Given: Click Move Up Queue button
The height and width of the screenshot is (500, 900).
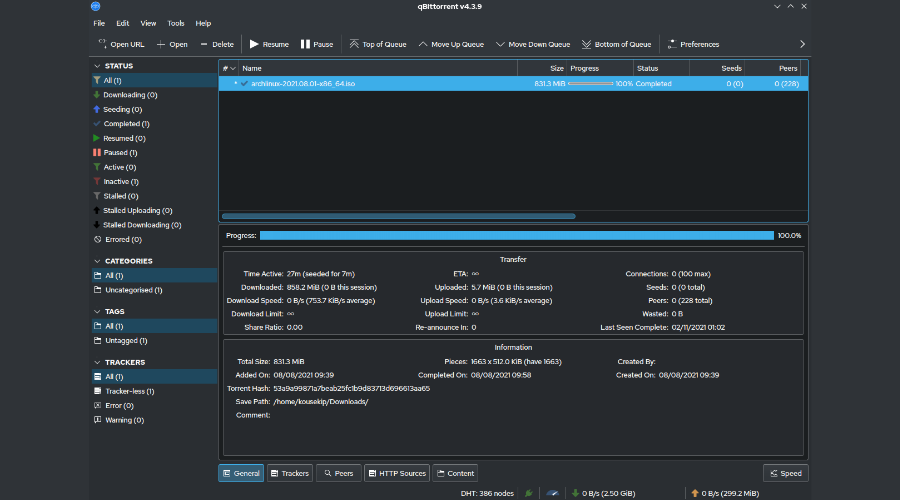Looking at the screenshot, I should (x=451, y=44).
